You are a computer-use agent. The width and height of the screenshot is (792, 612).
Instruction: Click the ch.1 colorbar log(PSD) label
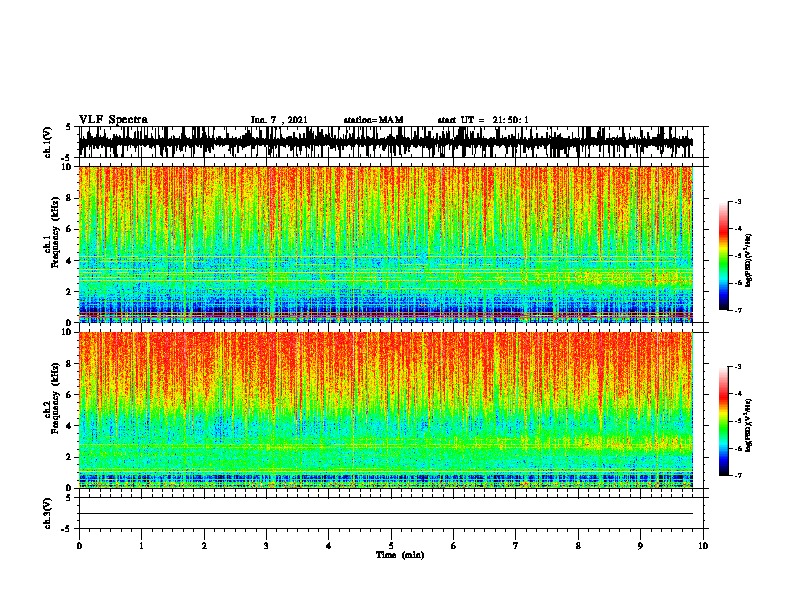[x=749, y=260]
